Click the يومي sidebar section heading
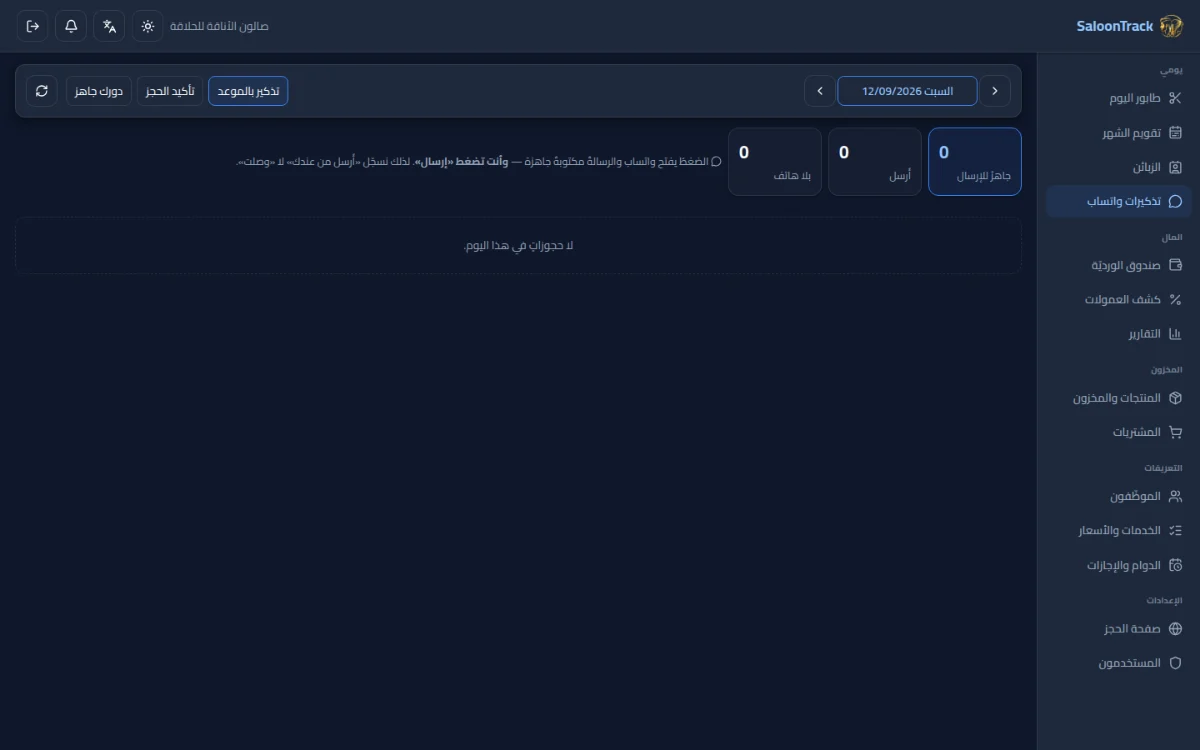The image size is (1200, 750). 1171,71
